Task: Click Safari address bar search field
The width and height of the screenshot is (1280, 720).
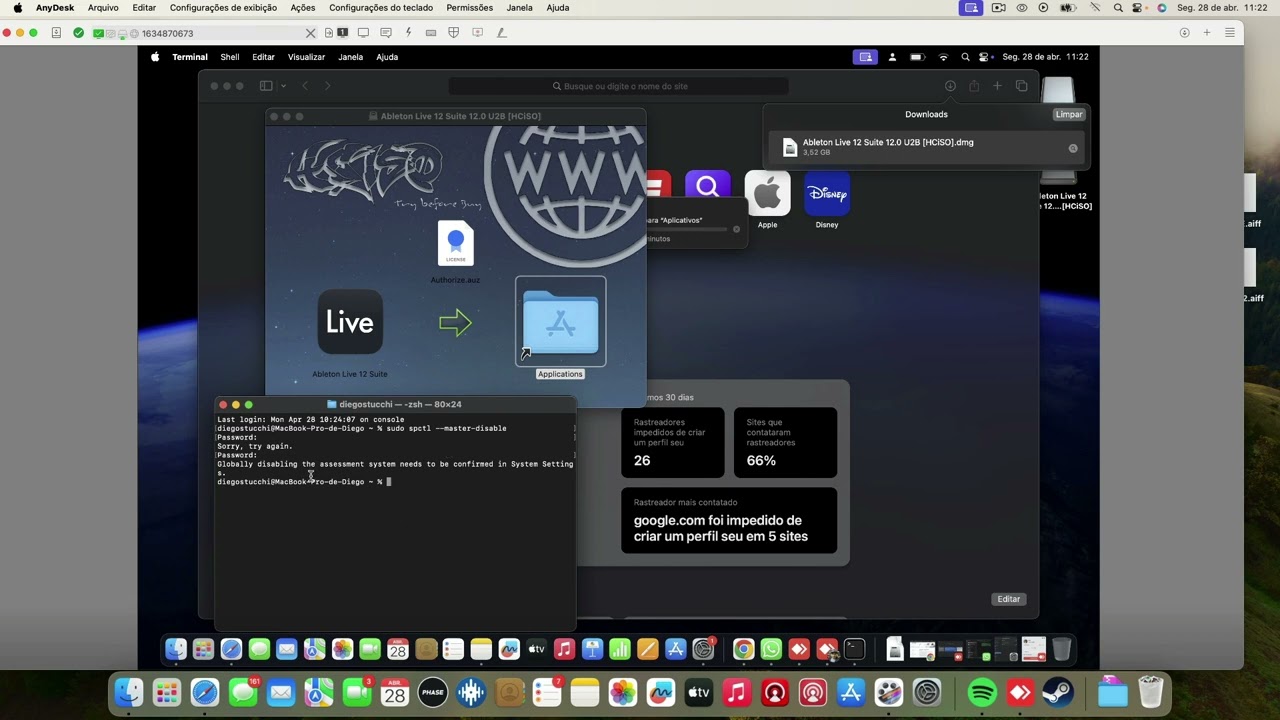Action: tap(618, 86)
